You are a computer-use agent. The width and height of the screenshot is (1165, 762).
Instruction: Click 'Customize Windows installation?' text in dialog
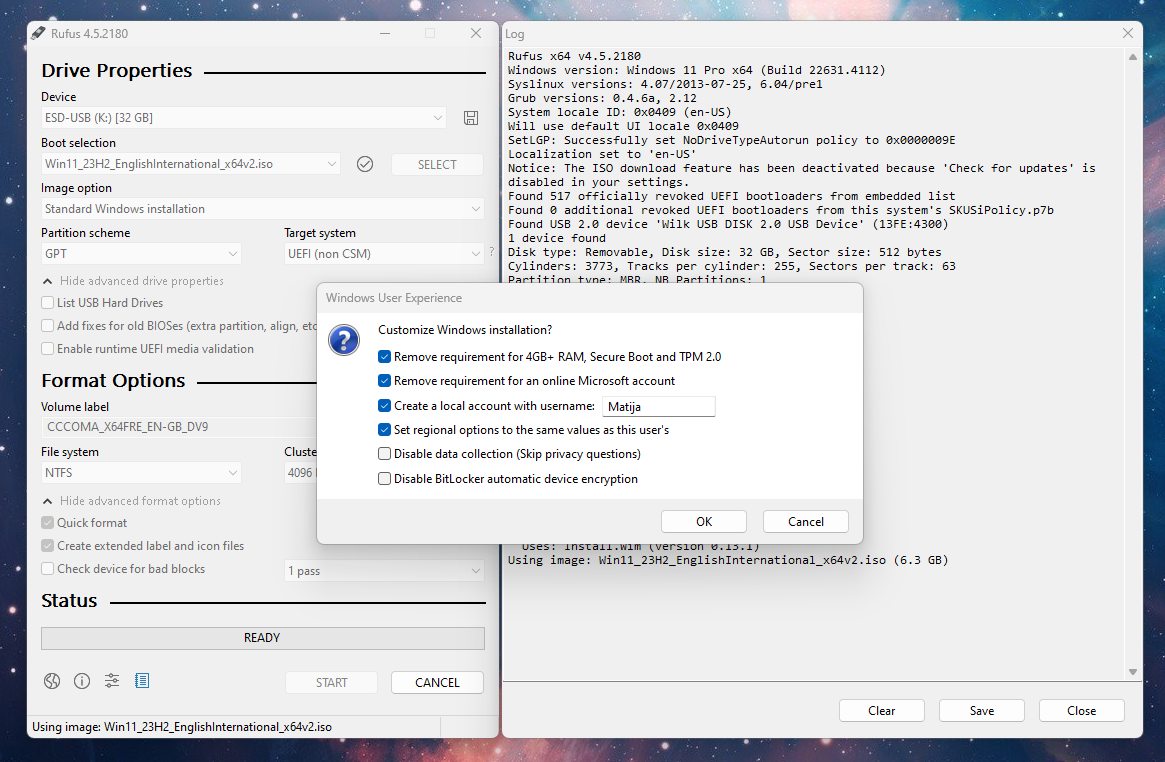(x=465, y=330)
